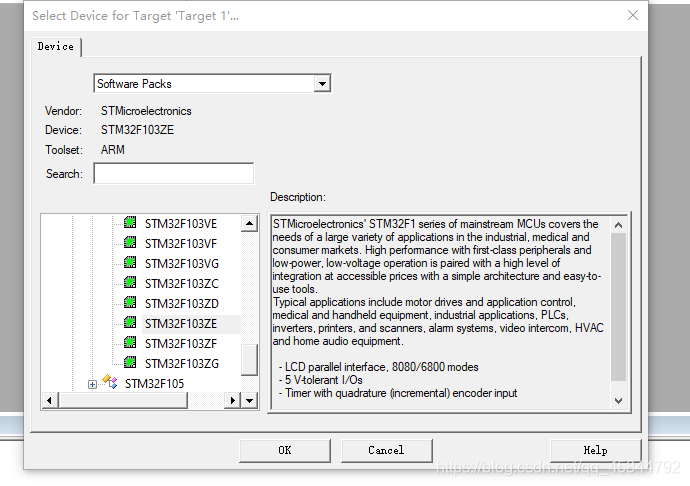Click the chip icon beside STM32F103ZE

tap(130, 322)
